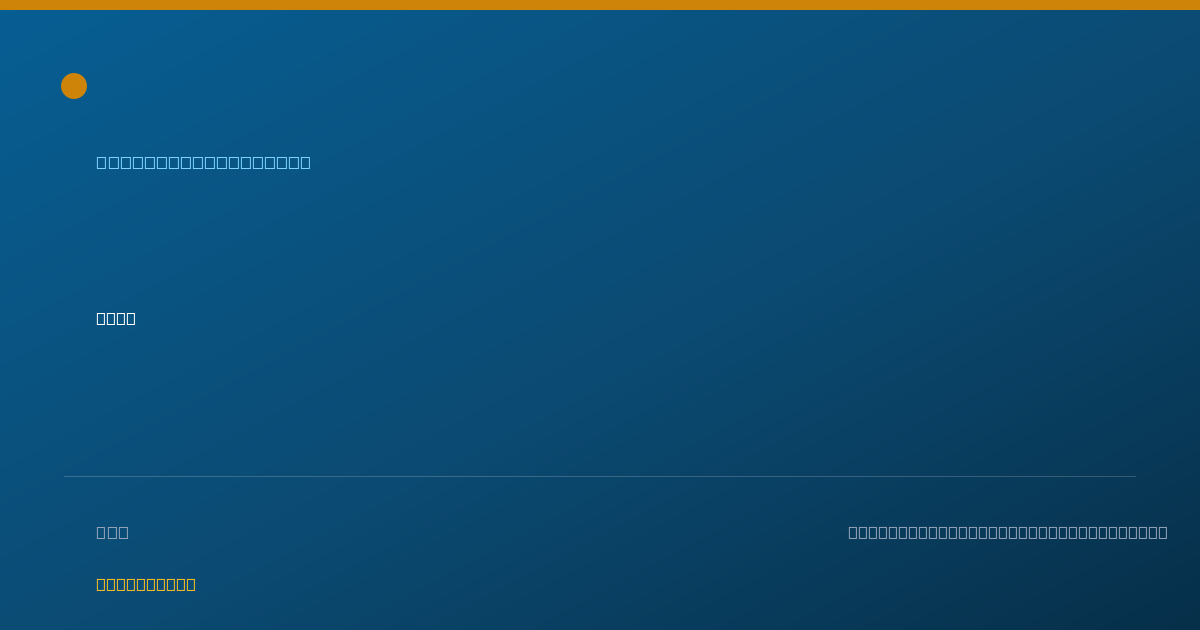Viewport: 1200px width, 630px height.
Task: Click the white heading in the middle left
Action: click(116, 318)
